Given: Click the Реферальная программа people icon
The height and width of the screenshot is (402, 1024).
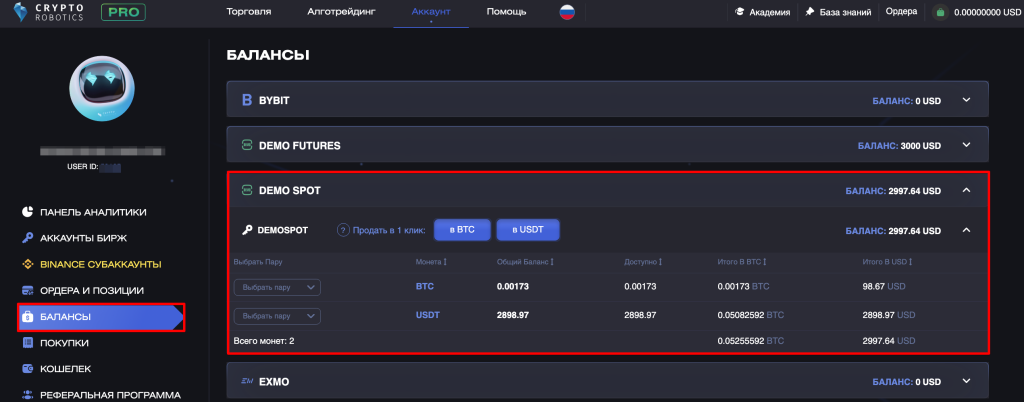Looking at the screenshot, I should [x=27, y=395].
